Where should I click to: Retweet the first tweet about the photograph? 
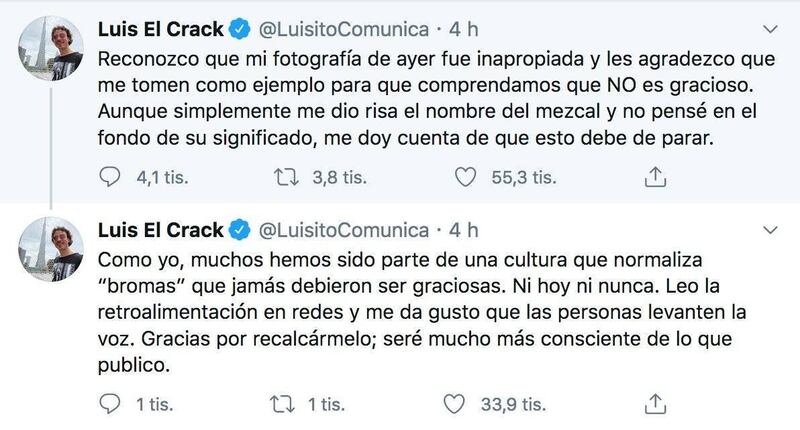pyautogui.click(x=286, y=177)
